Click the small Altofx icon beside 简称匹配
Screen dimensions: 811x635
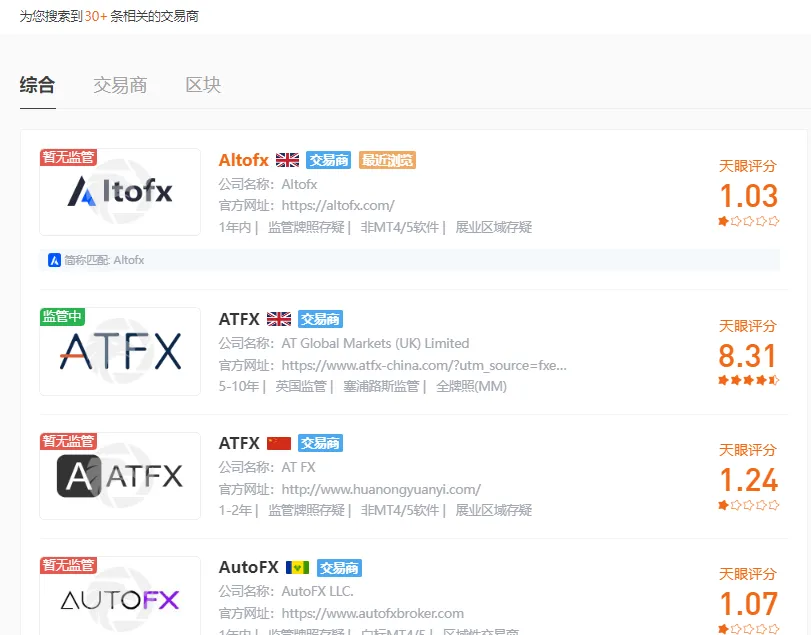[54, 260]
